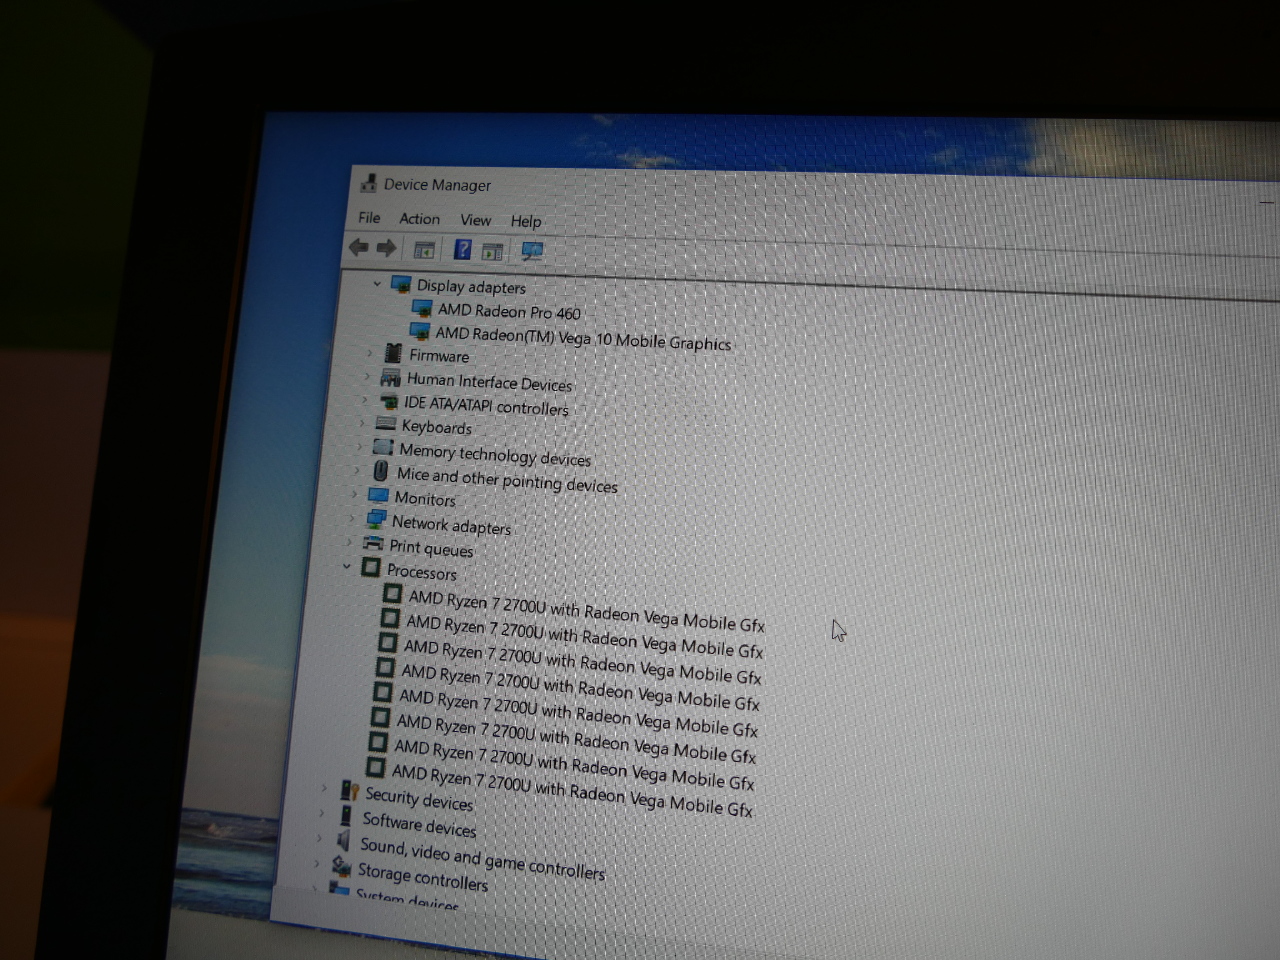
Task: Expand the Keyboards node
Action: point(361,422)
